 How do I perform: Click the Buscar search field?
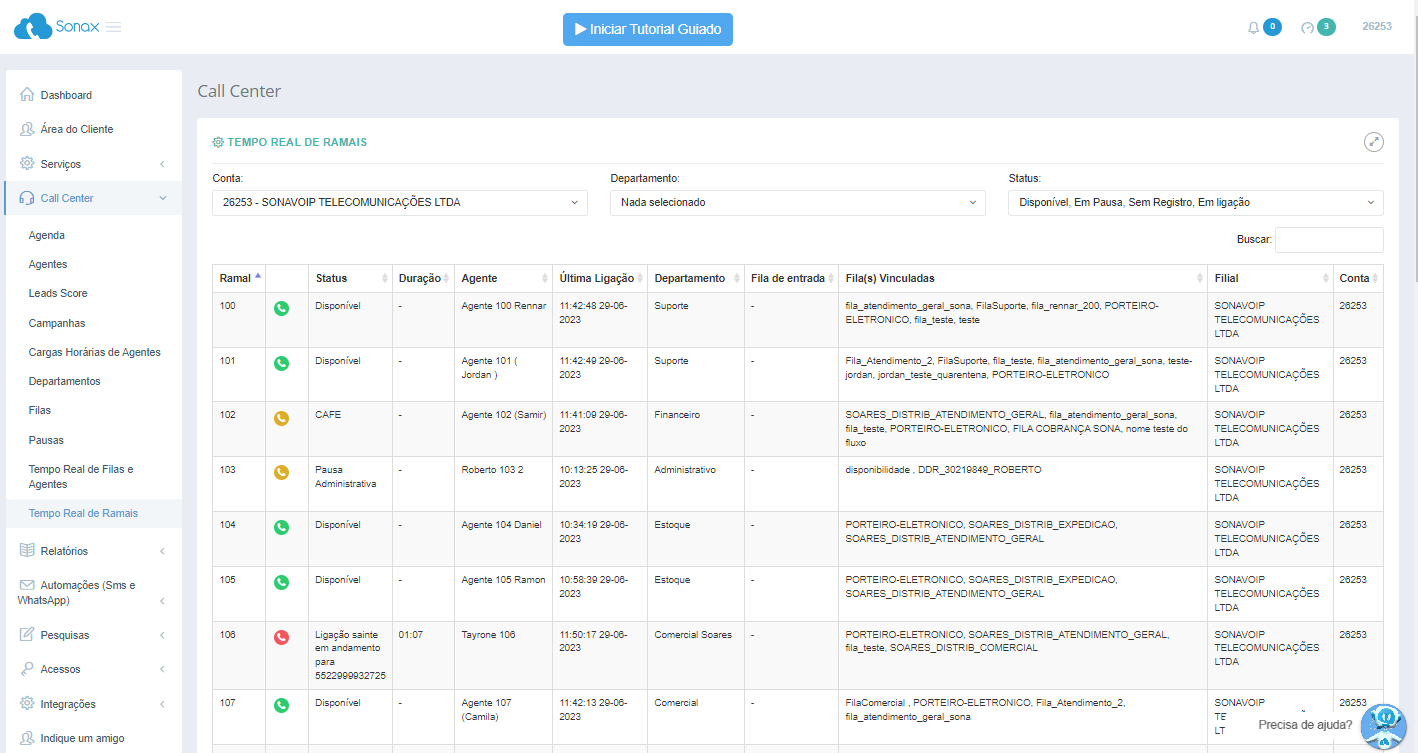[1328, 240]
